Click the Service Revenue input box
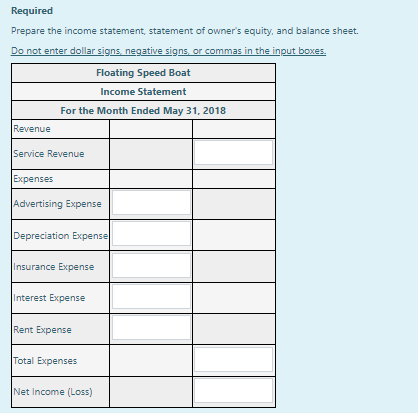 pyautogui.click(x=233, y=153)
